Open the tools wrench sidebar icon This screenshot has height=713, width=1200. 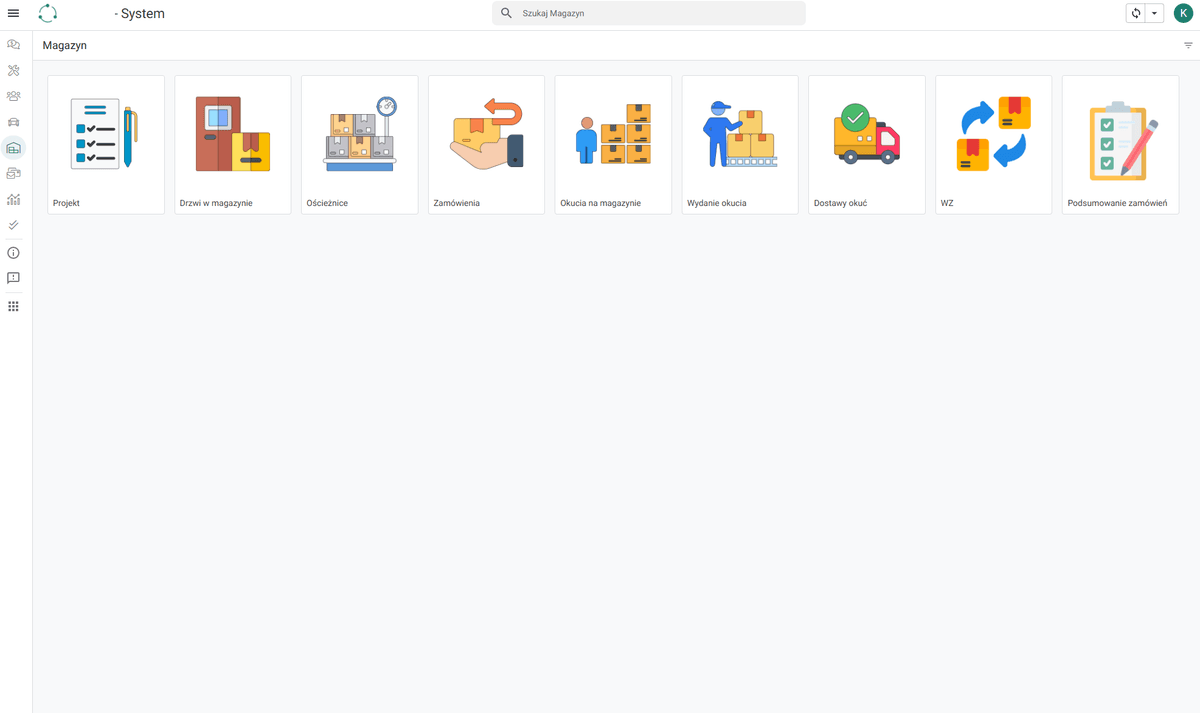point(13,71)
